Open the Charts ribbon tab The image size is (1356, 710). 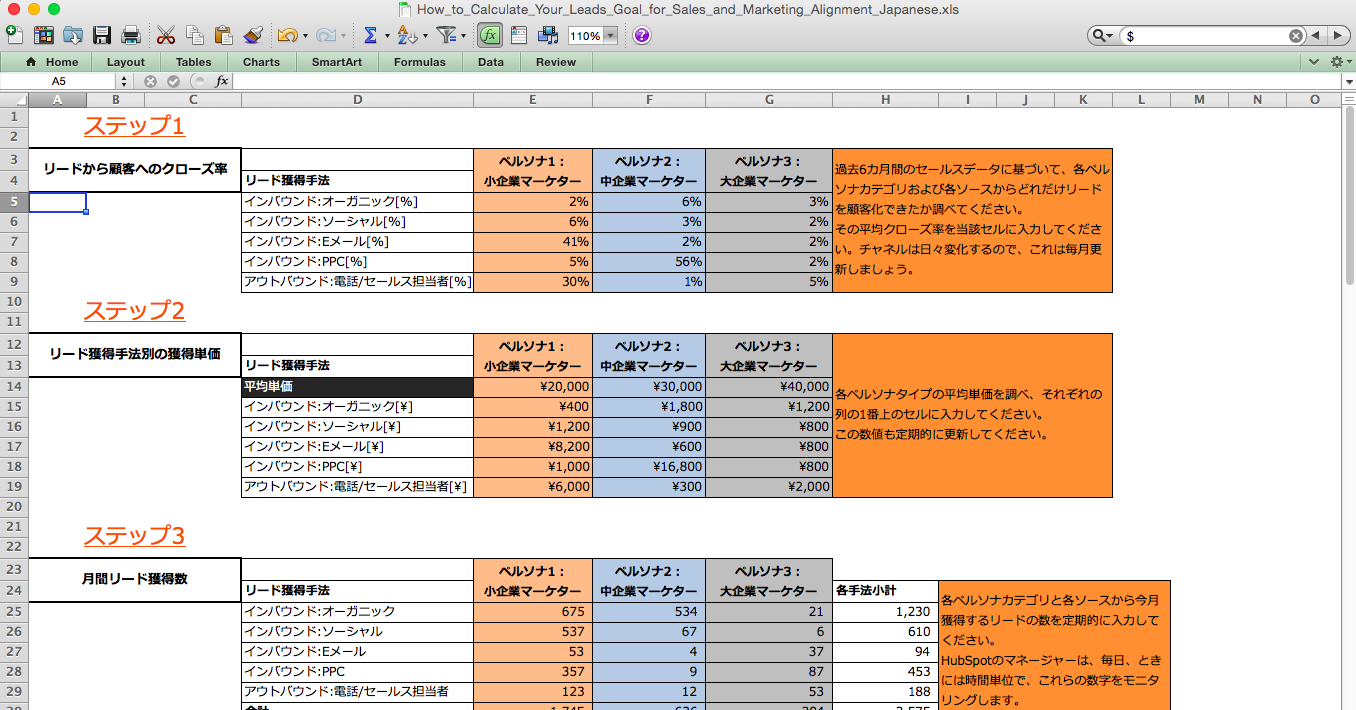pos(261,61)
